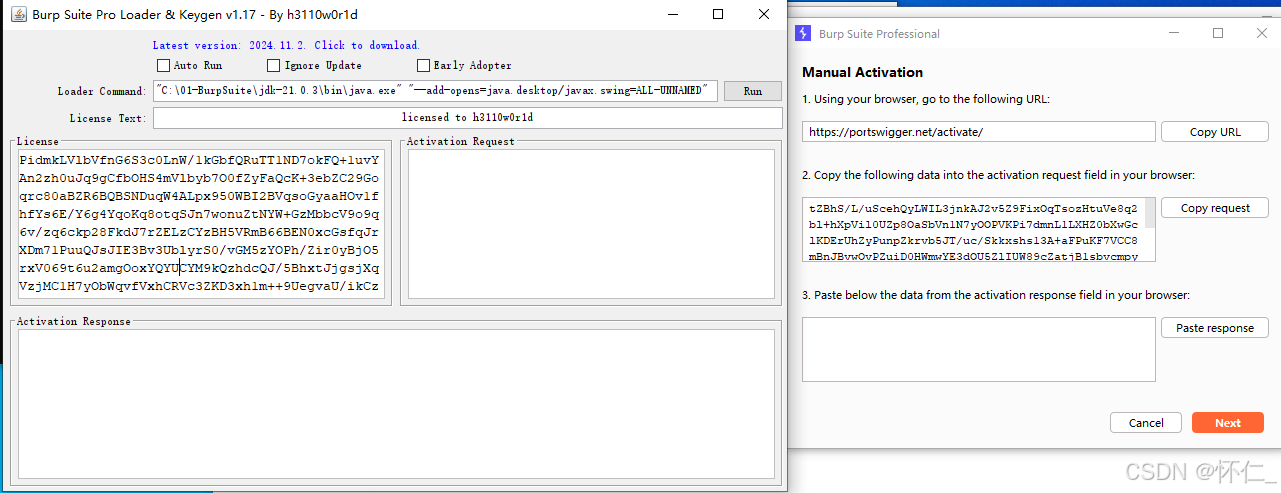Click the Java icon in Keygen title bar
This screenshot has width=1281, height=493.
[18, 14]
